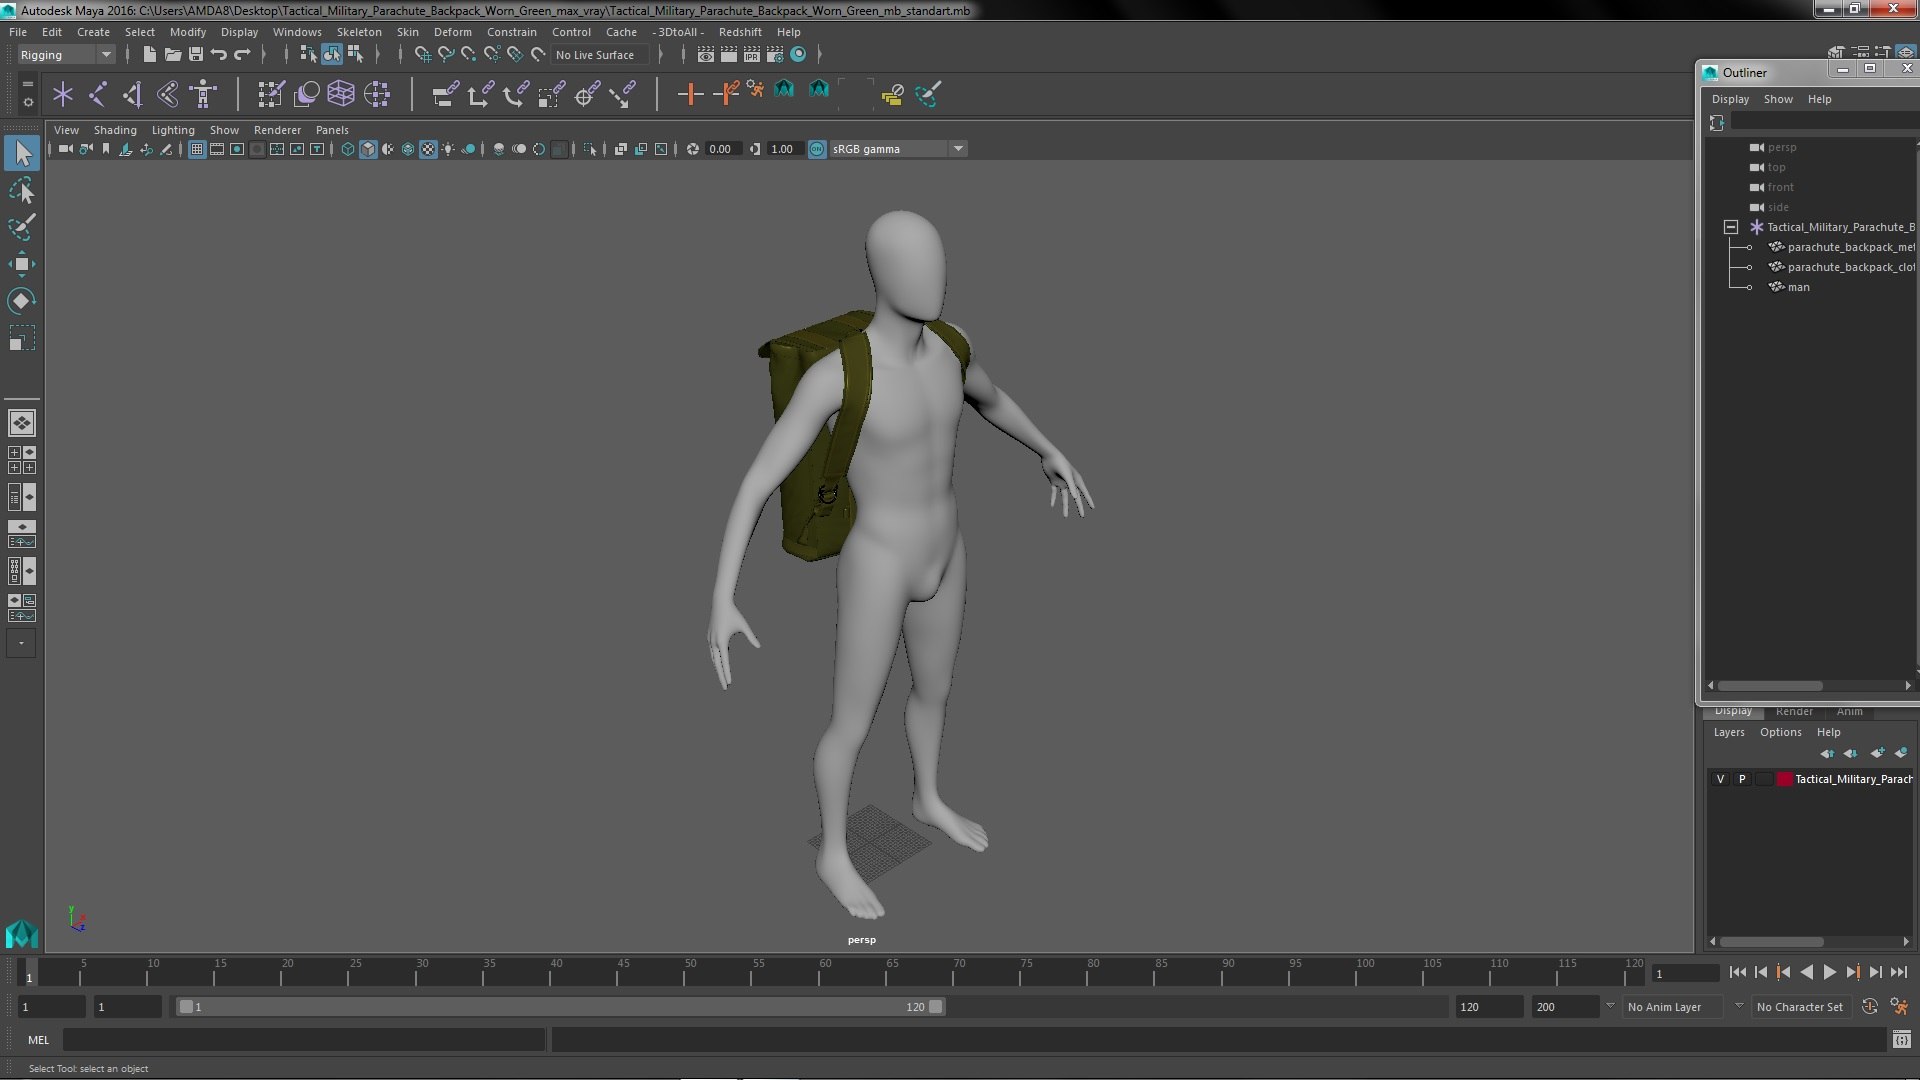Open the No Character Set dropdown arrow
The height and width of the screenshot is (1080, 1920).
pos(1741,1006)
